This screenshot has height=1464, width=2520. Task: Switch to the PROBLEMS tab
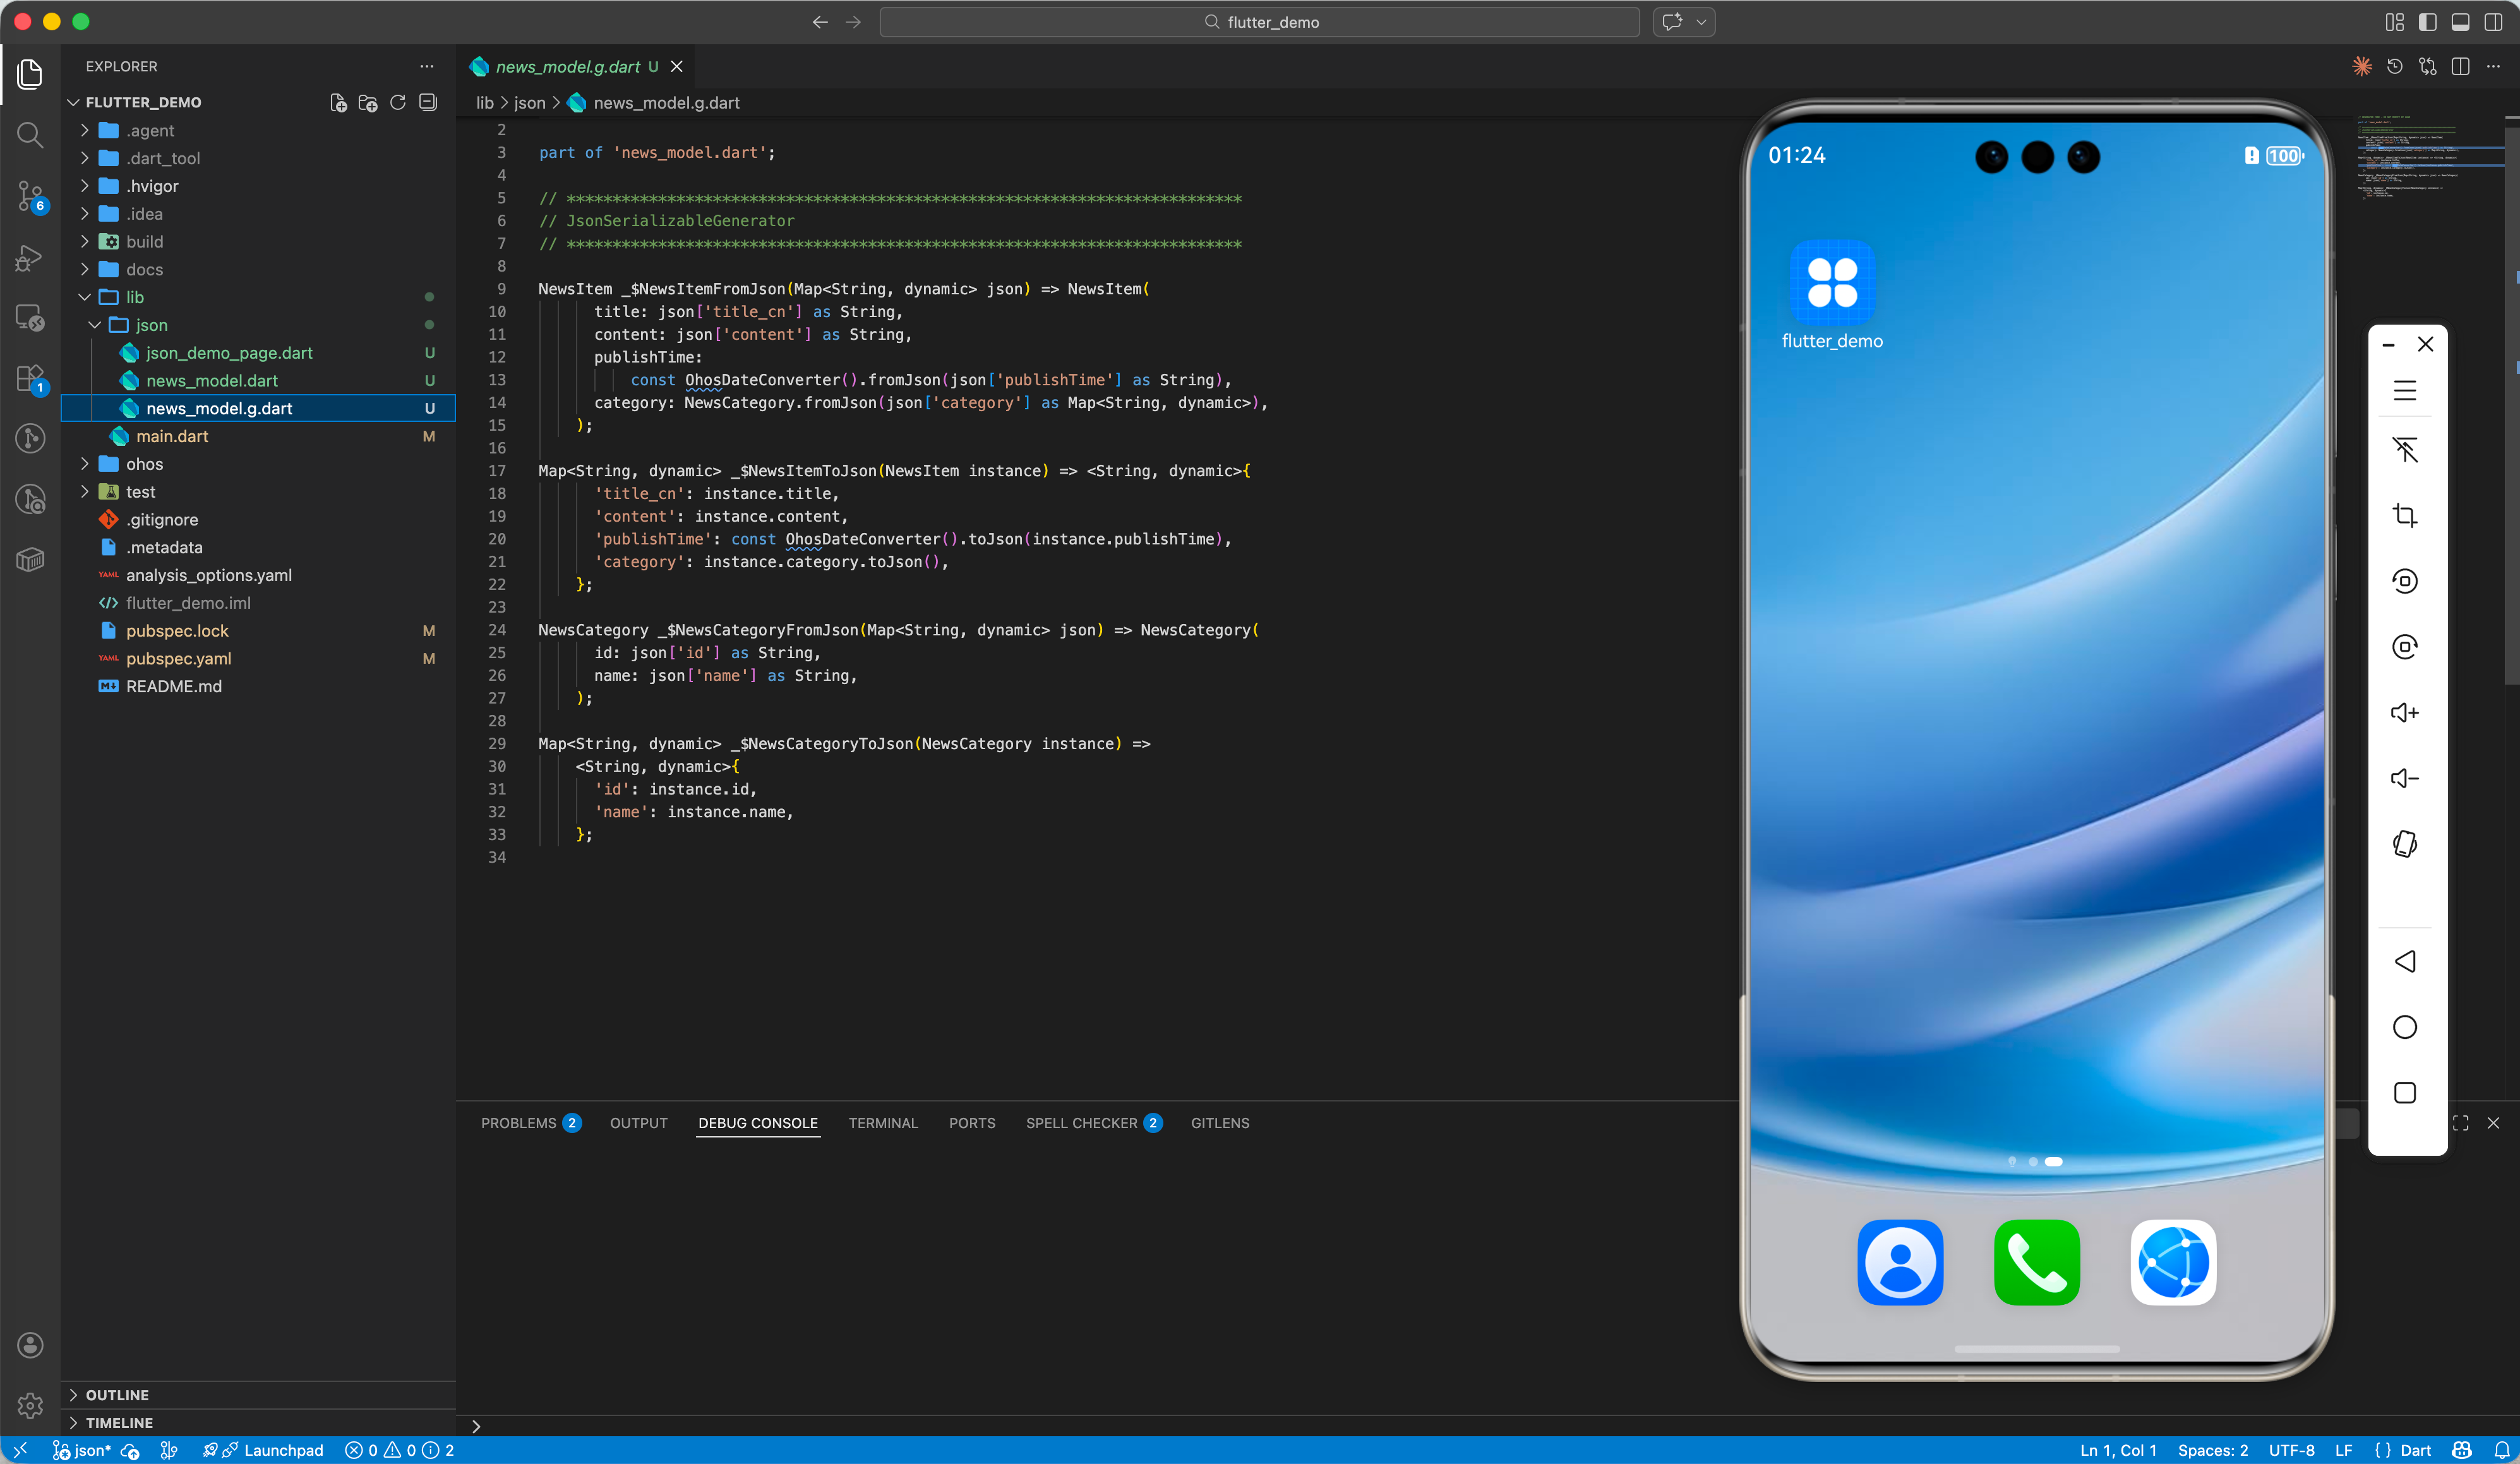[x=518, y=1123]
